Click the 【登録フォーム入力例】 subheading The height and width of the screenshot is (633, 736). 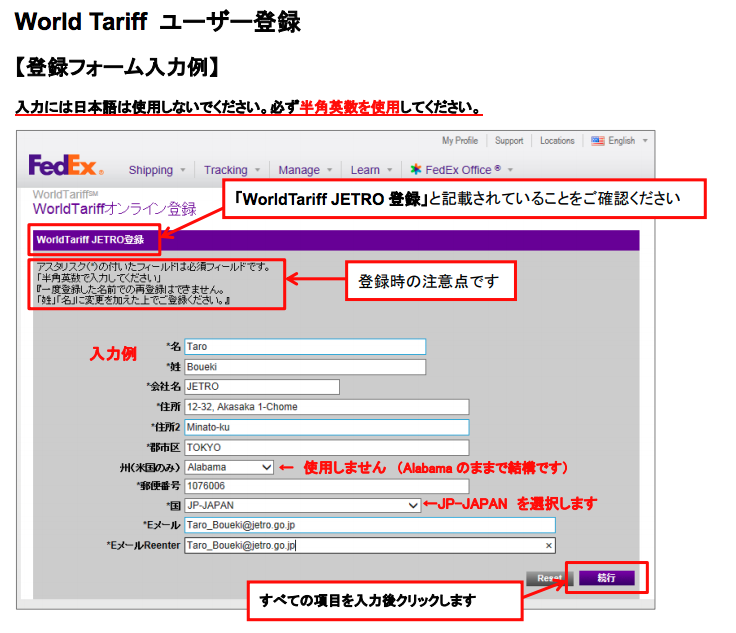[117, 67]
